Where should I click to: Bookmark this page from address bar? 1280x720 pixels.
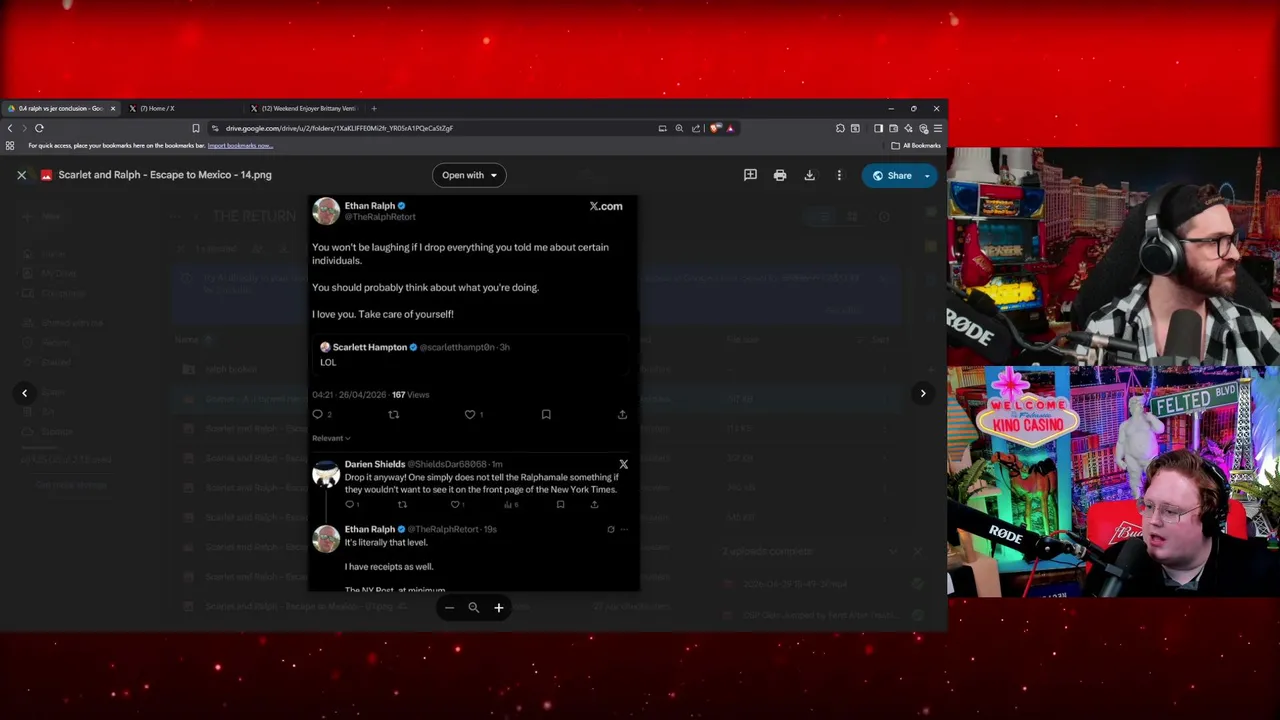[x=196, y=128]
